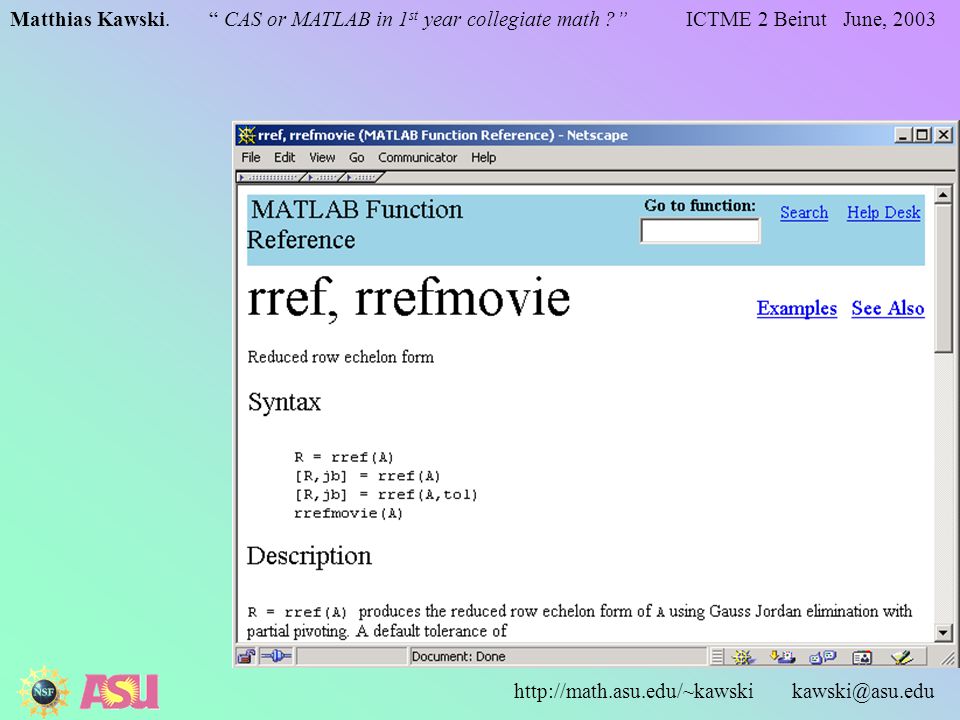960x720 pixels.
Task: Expand the rightmost collapsed toolbar tab
Action: point(364,178)
